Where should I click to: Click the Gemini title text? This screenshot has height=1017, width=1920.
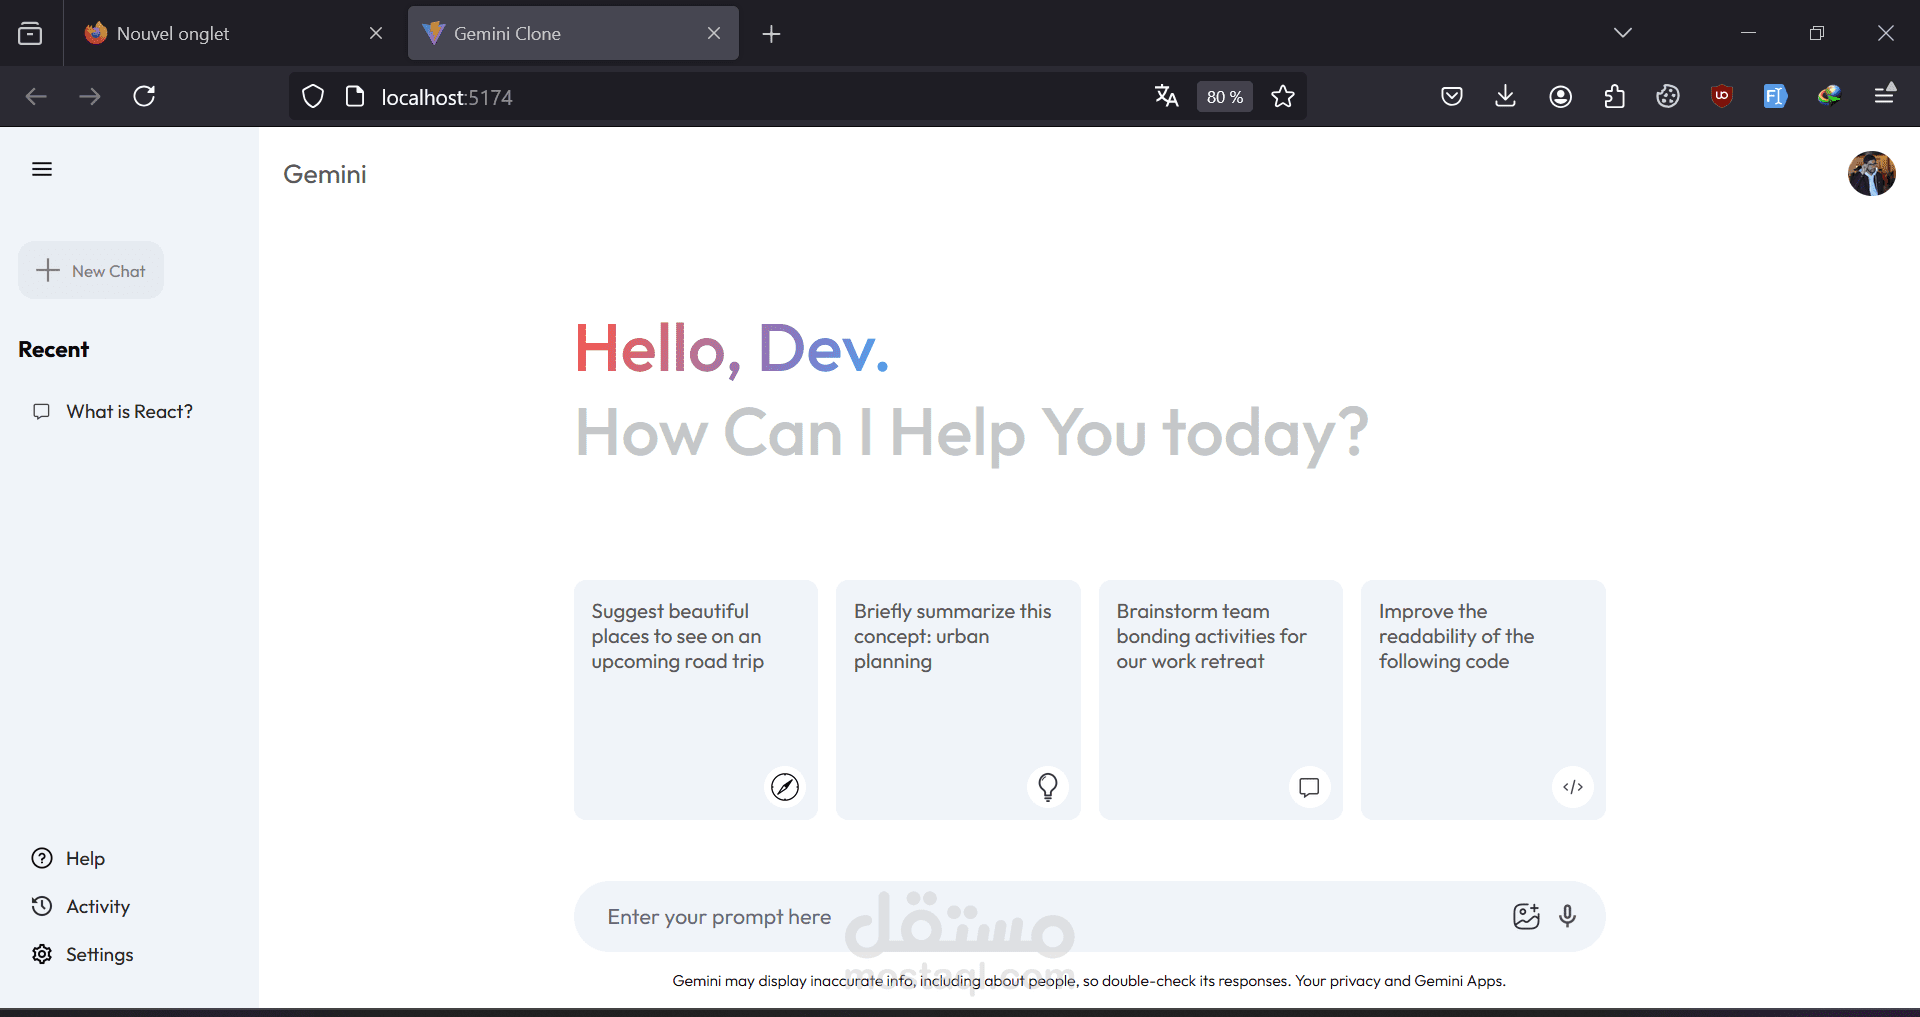pos(325,174)
